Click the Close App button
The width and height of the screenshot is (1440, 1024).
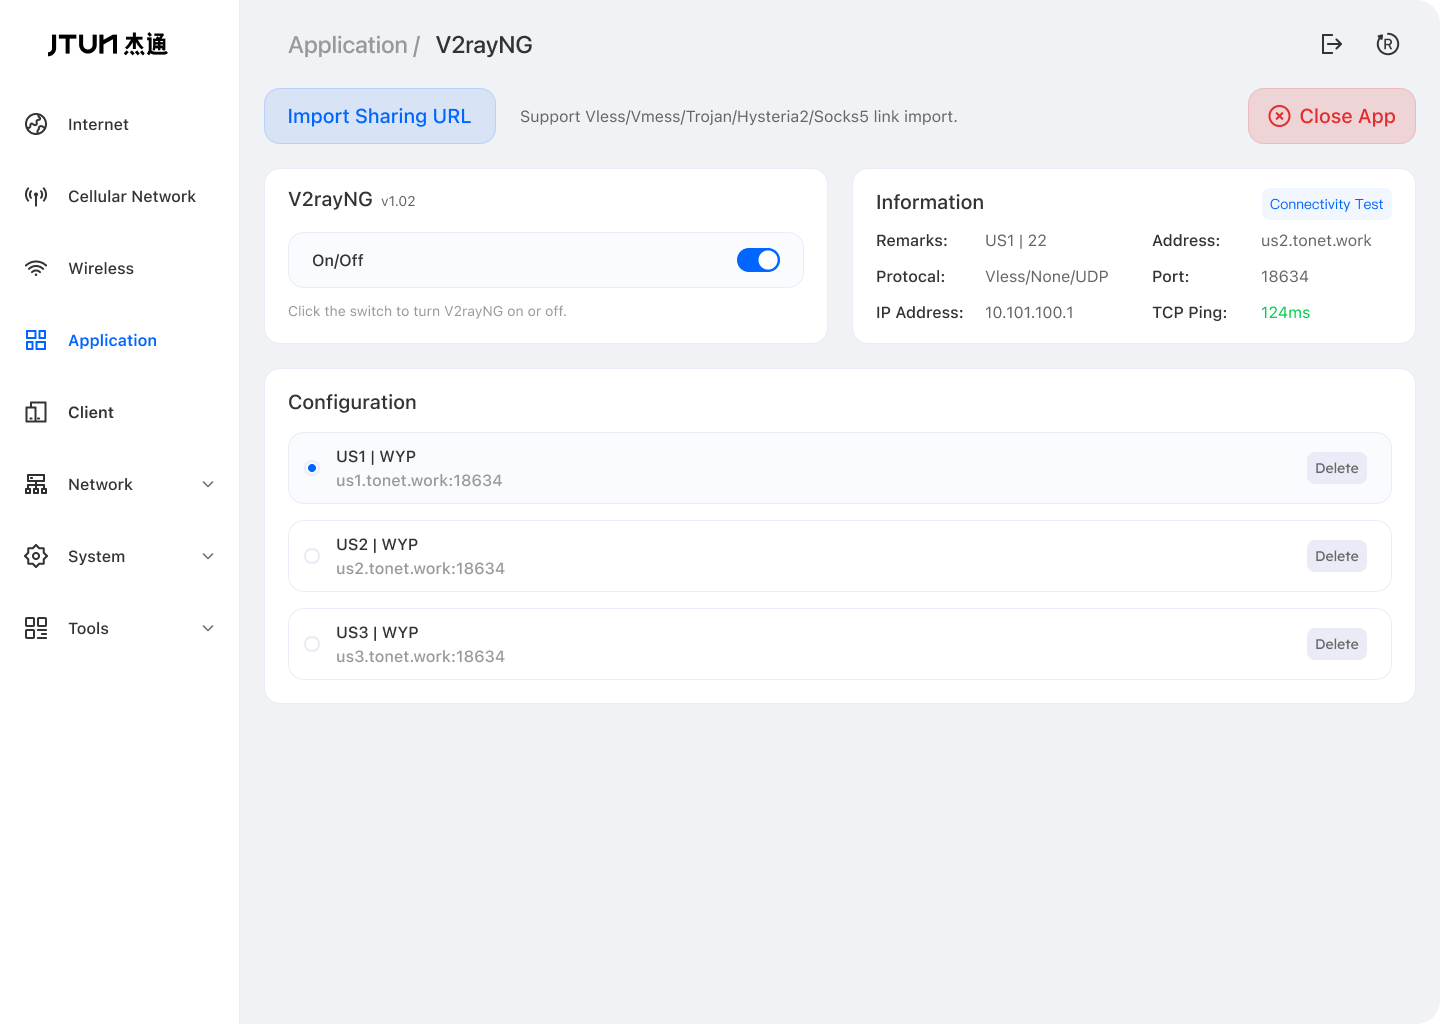coord(1332,116)
